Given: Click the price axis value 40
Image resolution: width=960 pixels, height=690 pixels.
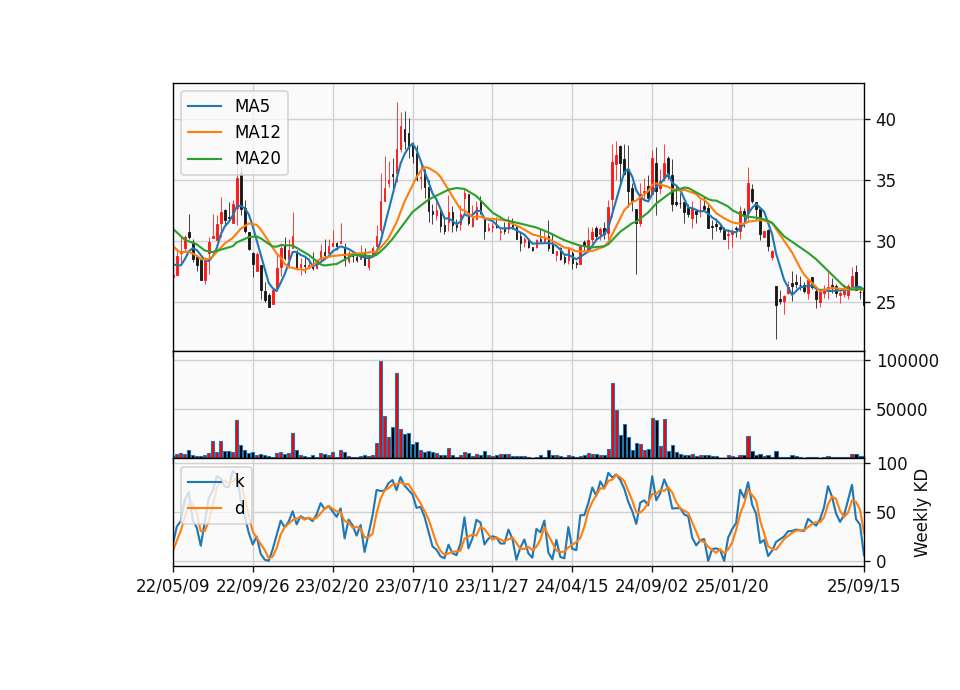Looking at the screenshot, I should point(886,120).
